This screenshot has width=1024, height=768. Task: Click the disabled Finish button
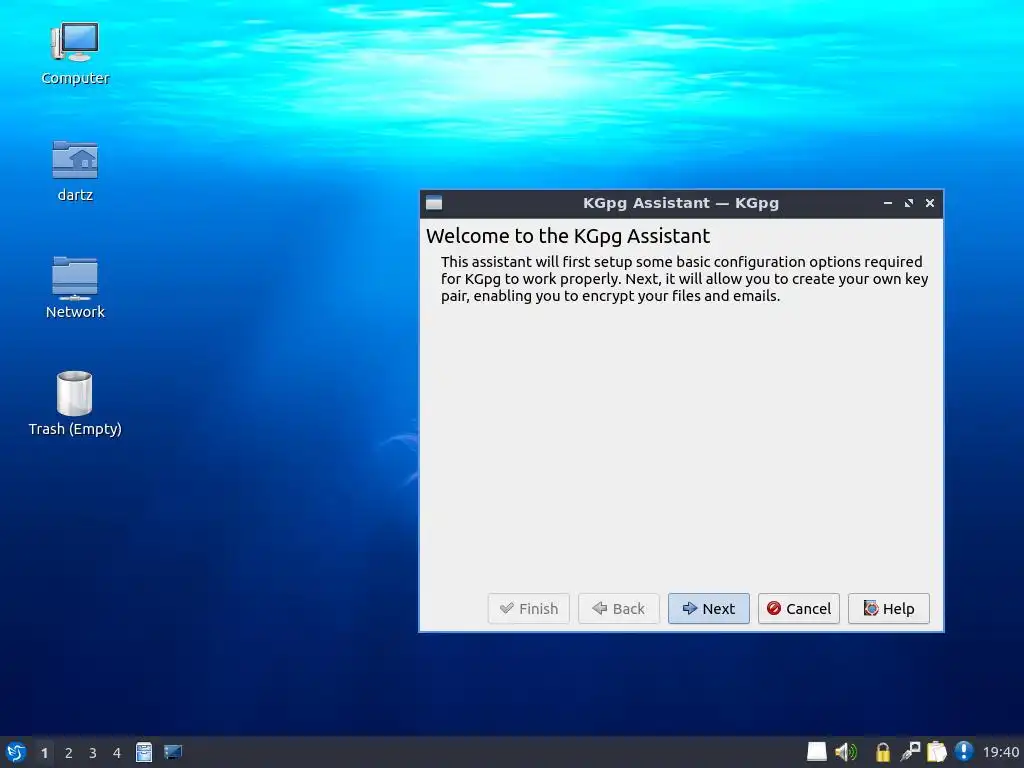point(528,609)
